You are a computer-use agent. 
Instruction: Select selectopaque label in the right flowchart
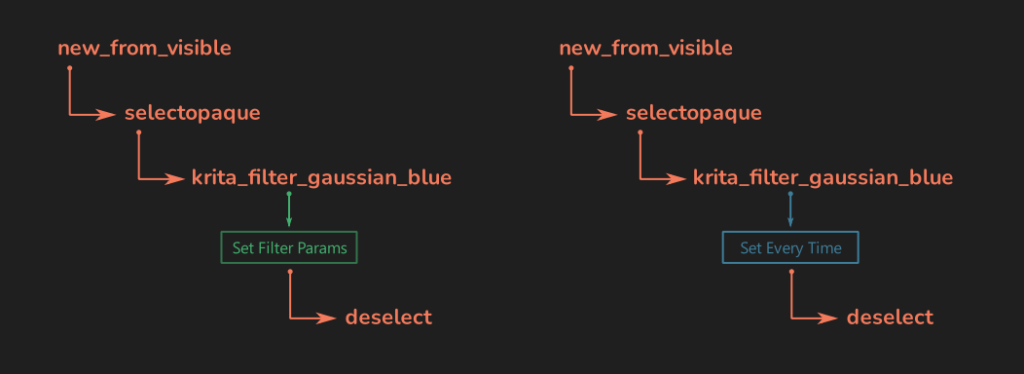[x=694, y=114]
